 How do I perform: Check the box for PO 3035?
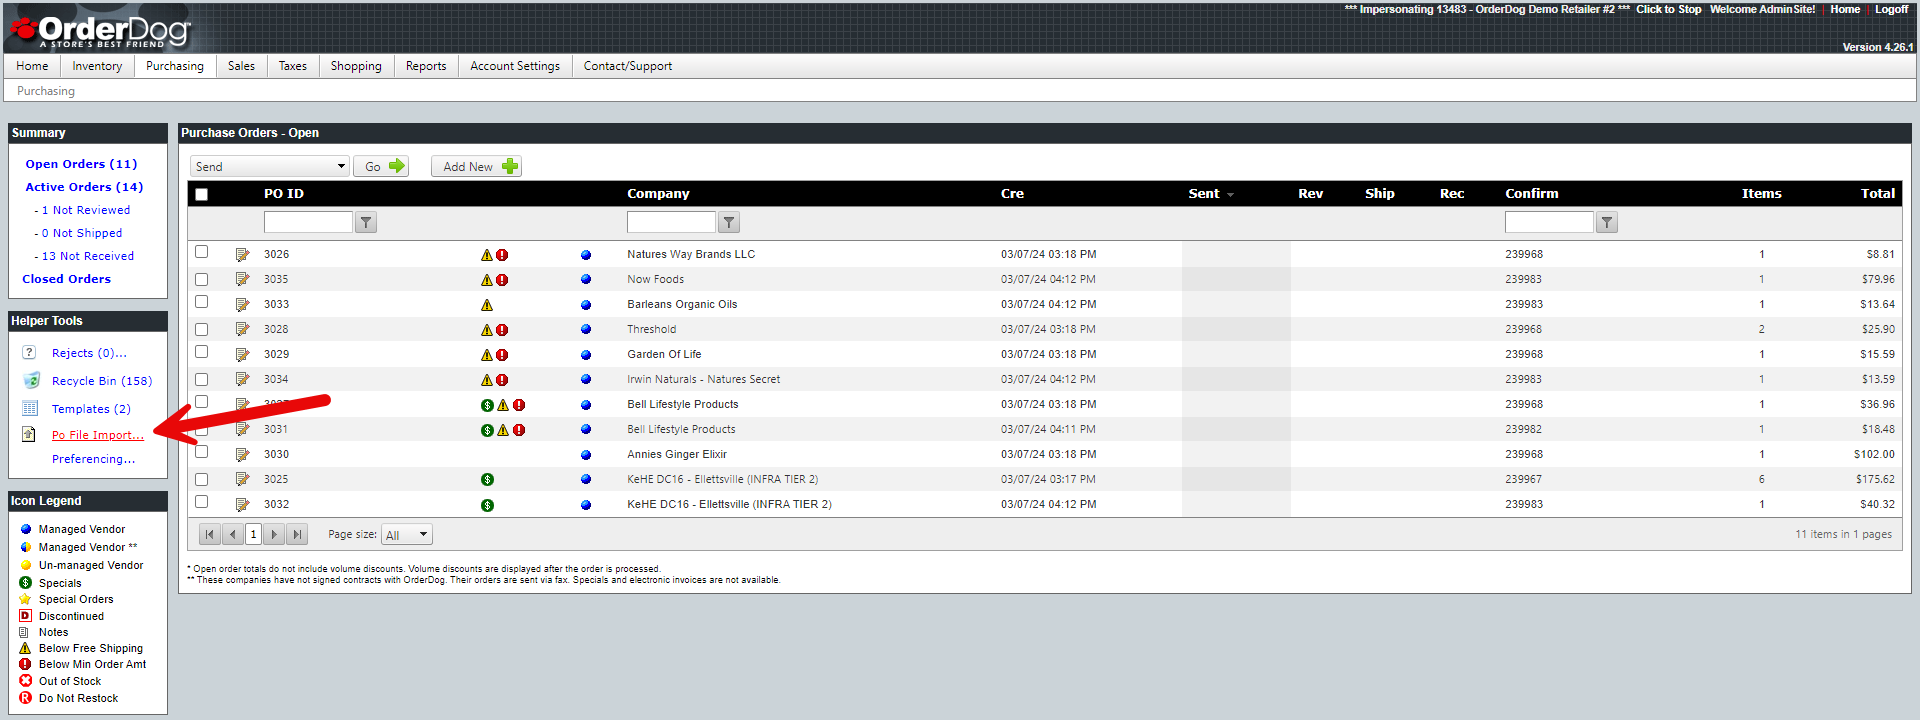(x=202, y=279)
